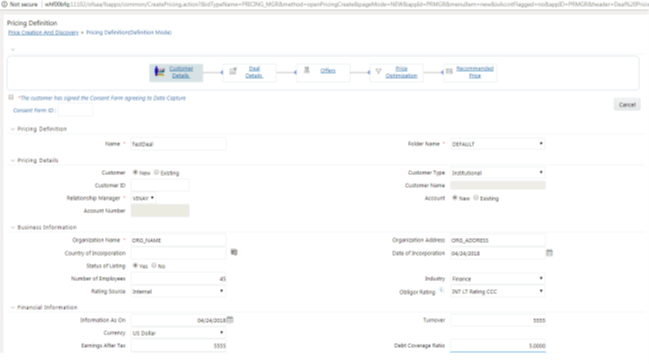Open the Rating Source dropdown

pyautogui.click(x=178, y=292)
